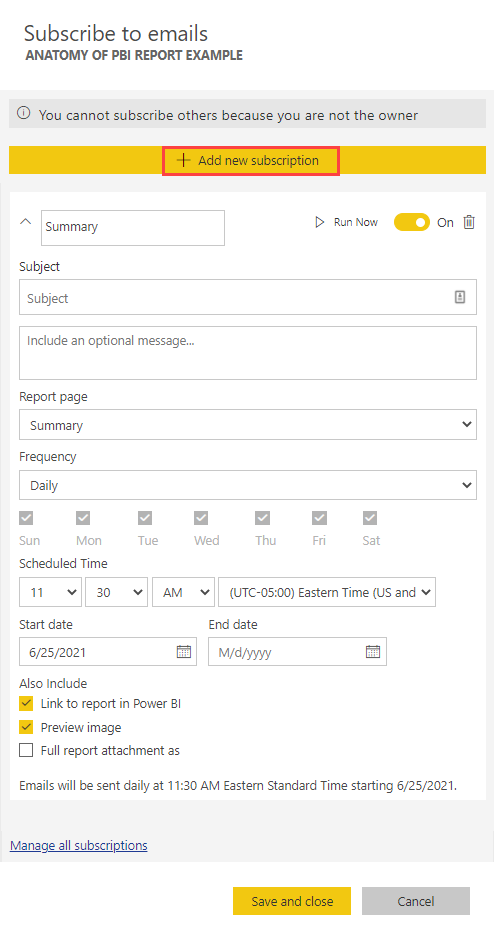Uncheck Link to report in Power BI

pyautogui.click(x=26, y=704)
